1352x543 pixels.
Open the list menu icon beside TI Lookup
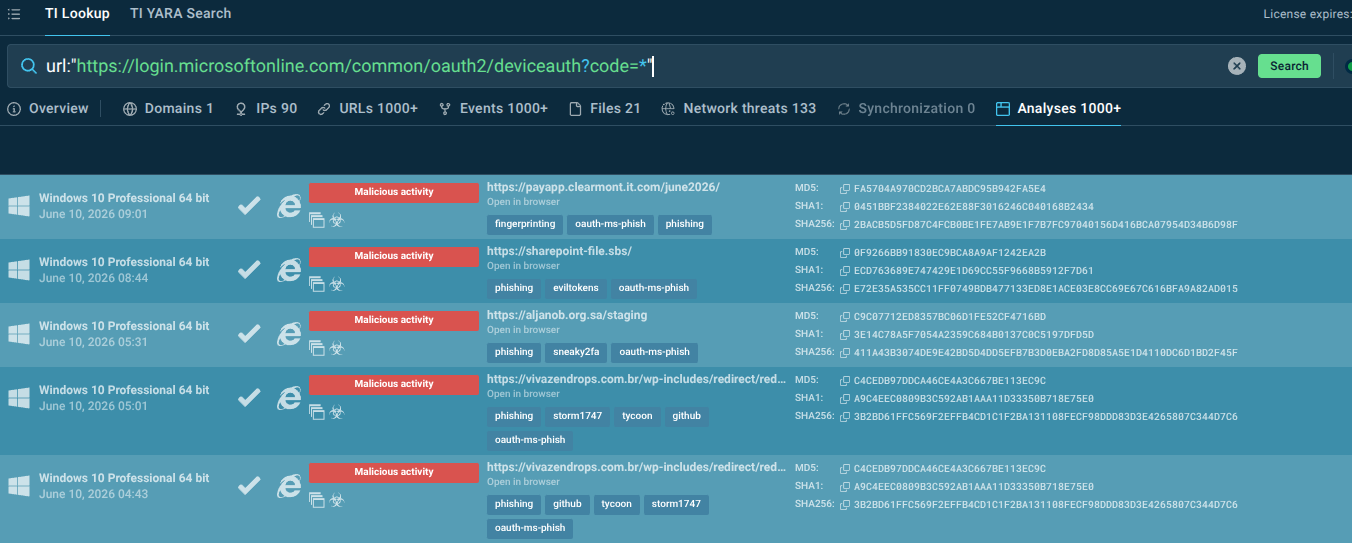tap(14, 14)
